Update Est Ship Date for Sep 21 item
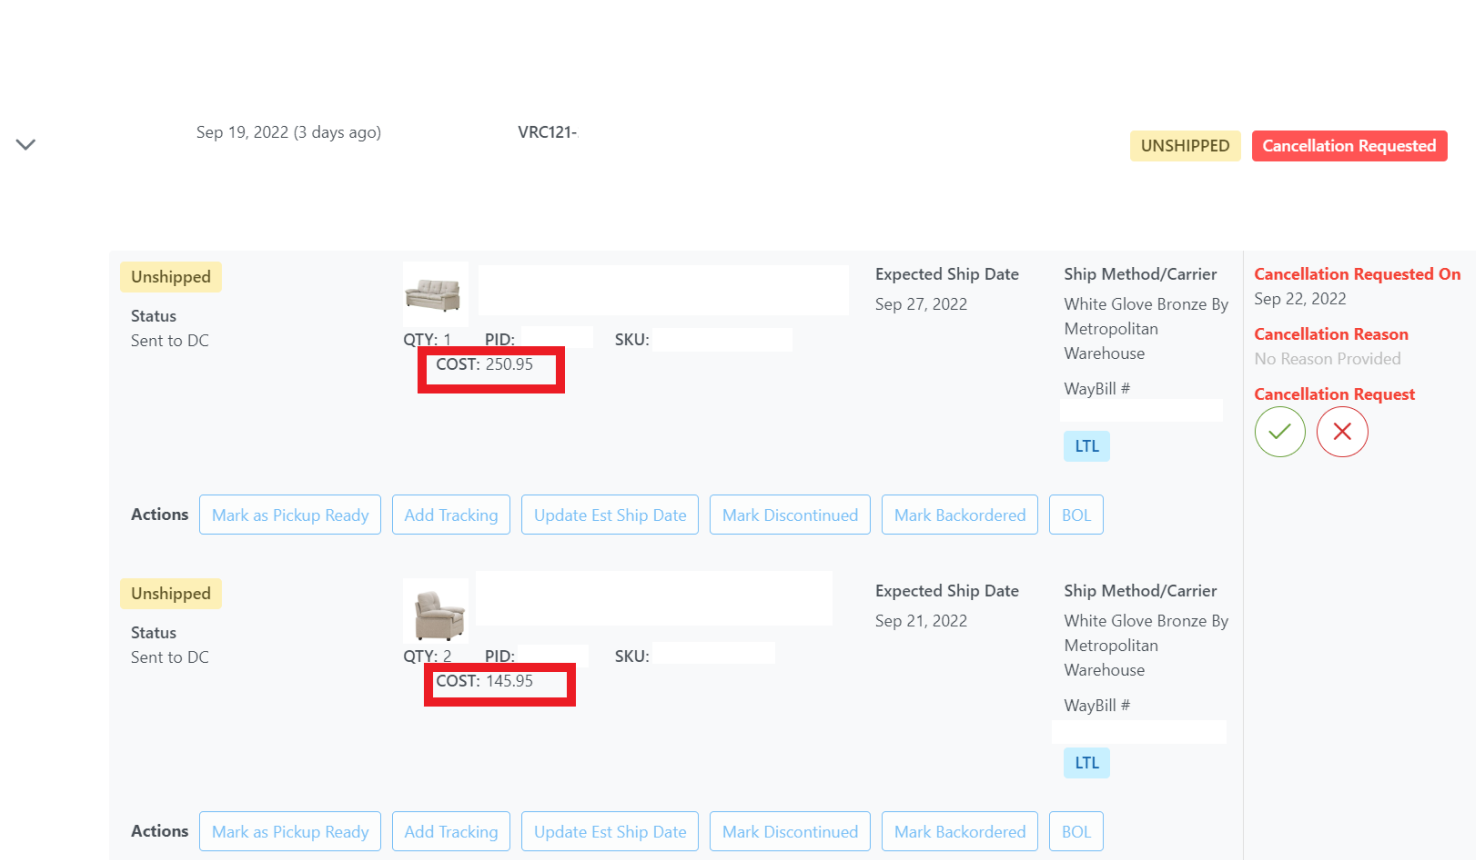The width and height of the screenshot is (1476, 860). (610, 832)
